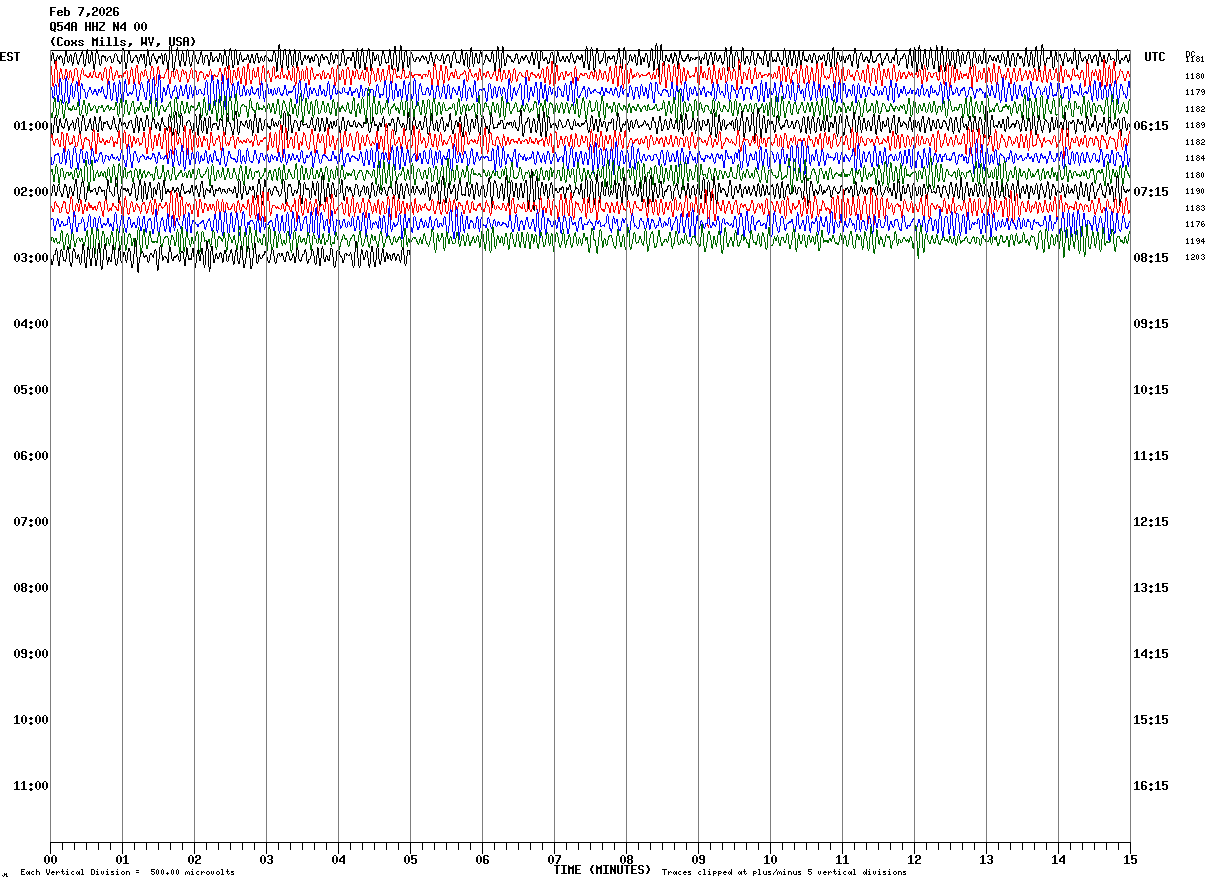Click the x-axis minute label '00'

[50, 859]
